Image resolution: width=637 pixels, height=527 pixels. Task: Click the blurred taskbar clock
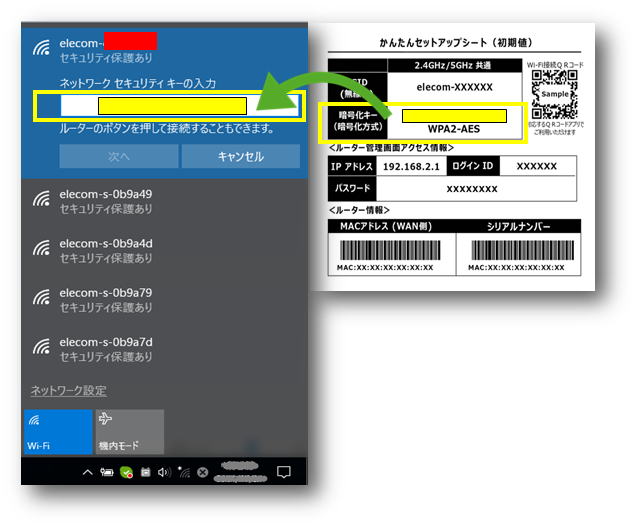(x=240, y=472)
